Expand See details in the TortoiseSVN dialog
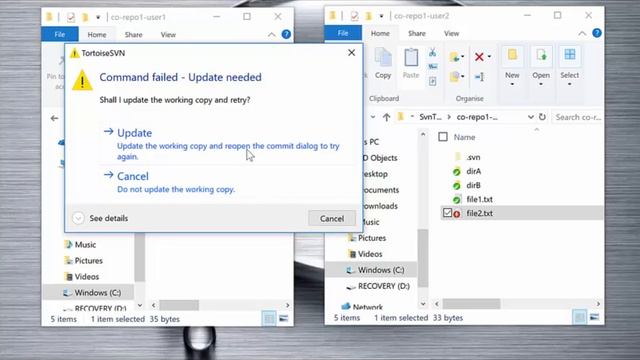 pos(100,218)
